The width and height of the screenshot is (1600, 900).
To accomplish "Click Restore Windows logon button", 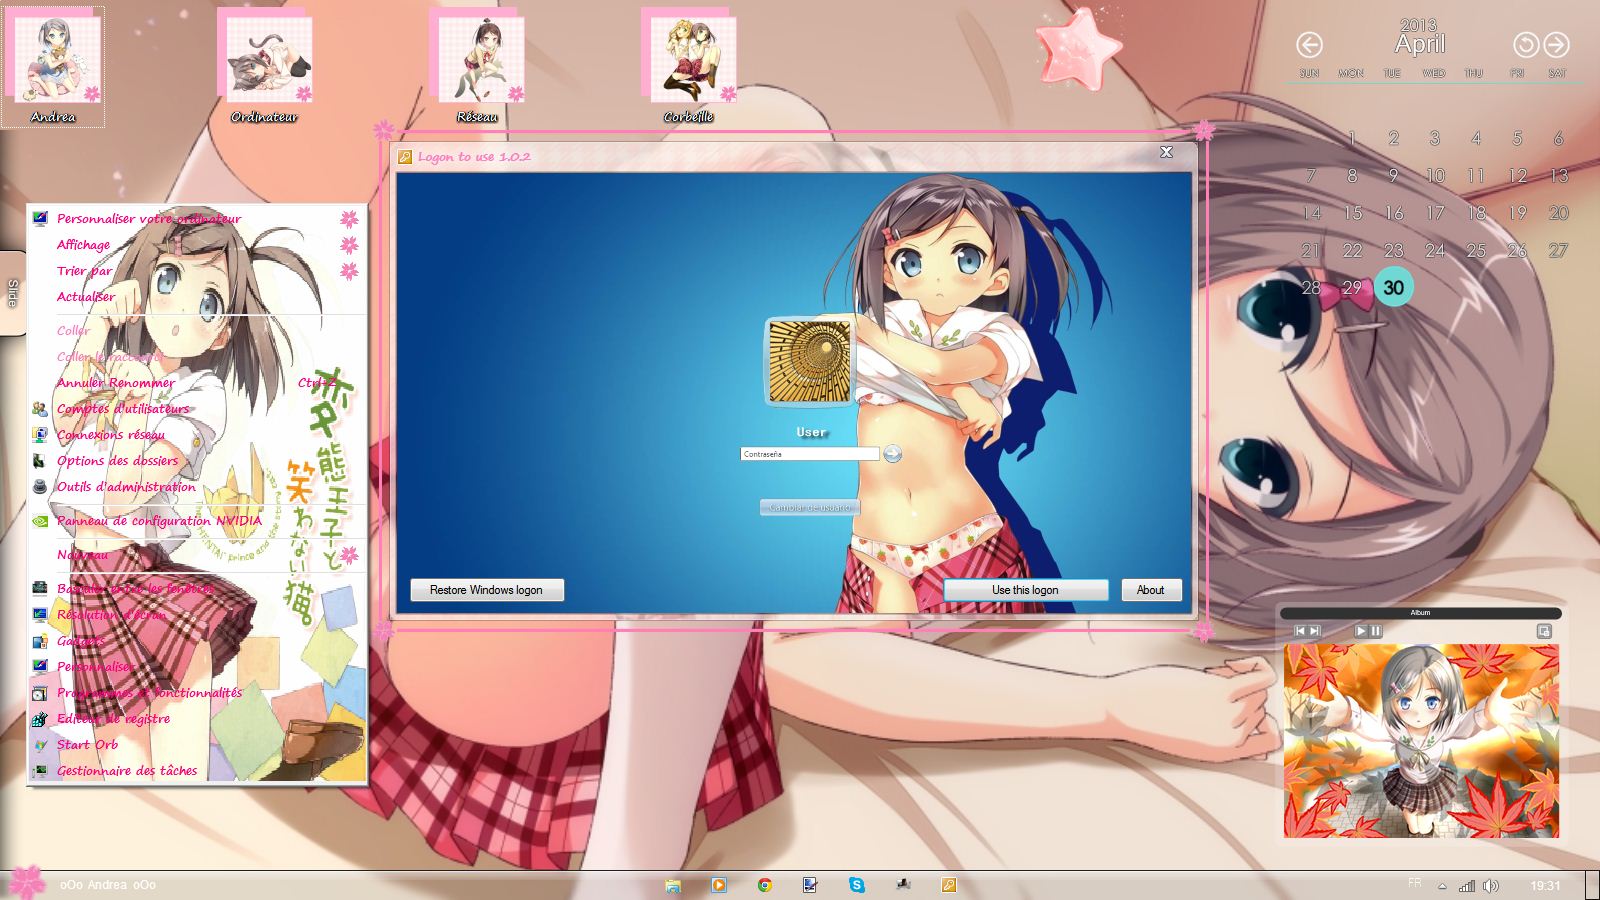I will (x=487, y=590).
